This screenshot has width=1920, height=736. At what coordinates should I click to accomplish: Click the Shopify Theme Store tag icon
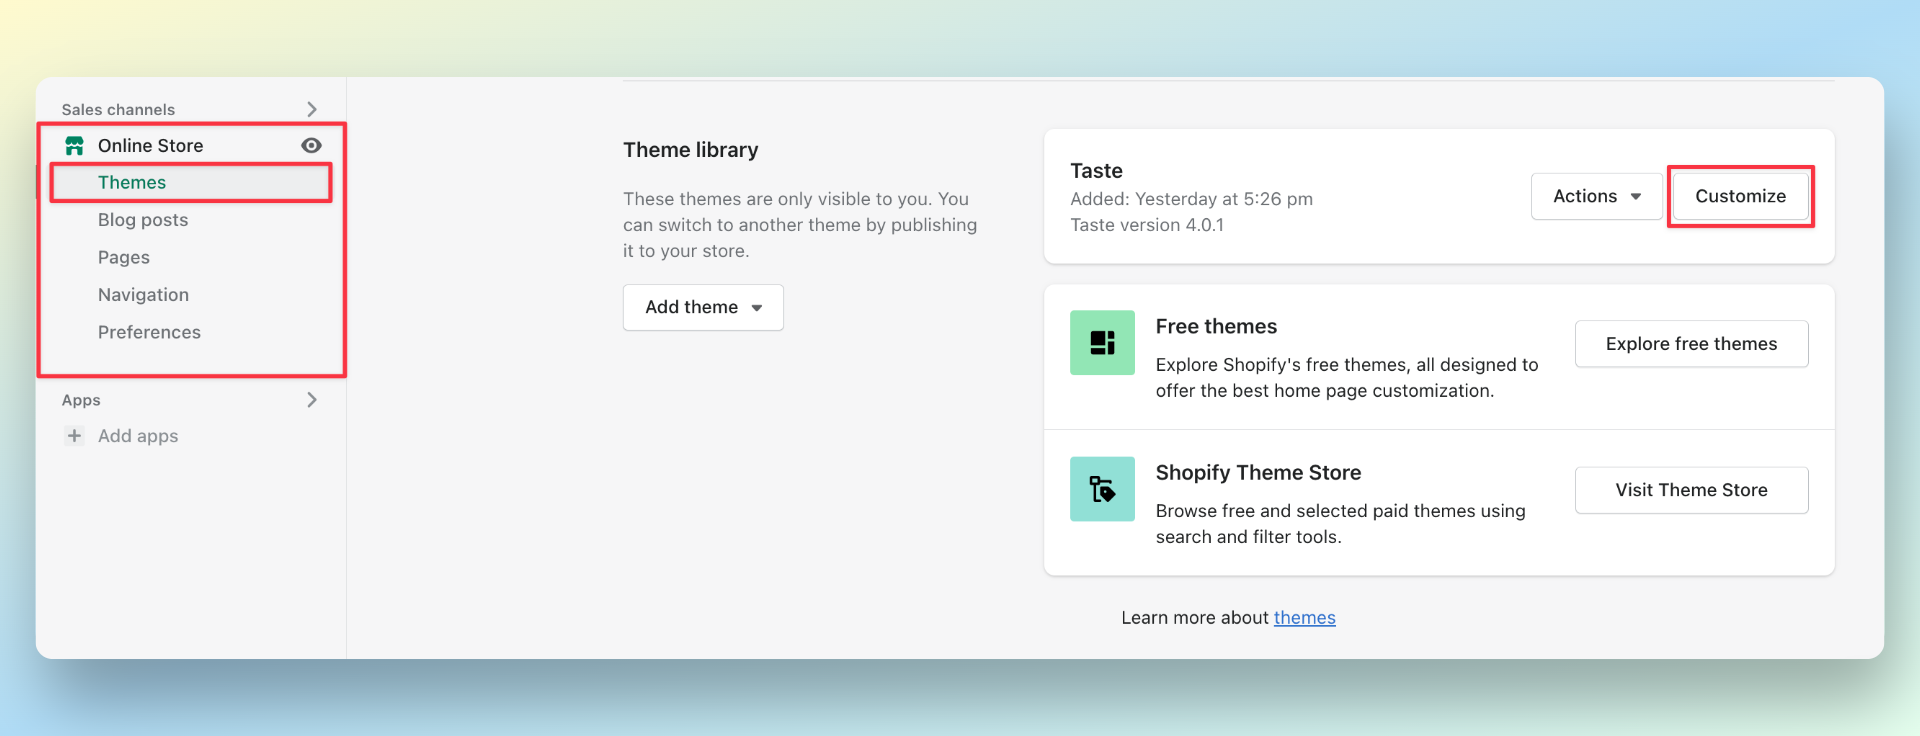click(x=1102, y=489)
